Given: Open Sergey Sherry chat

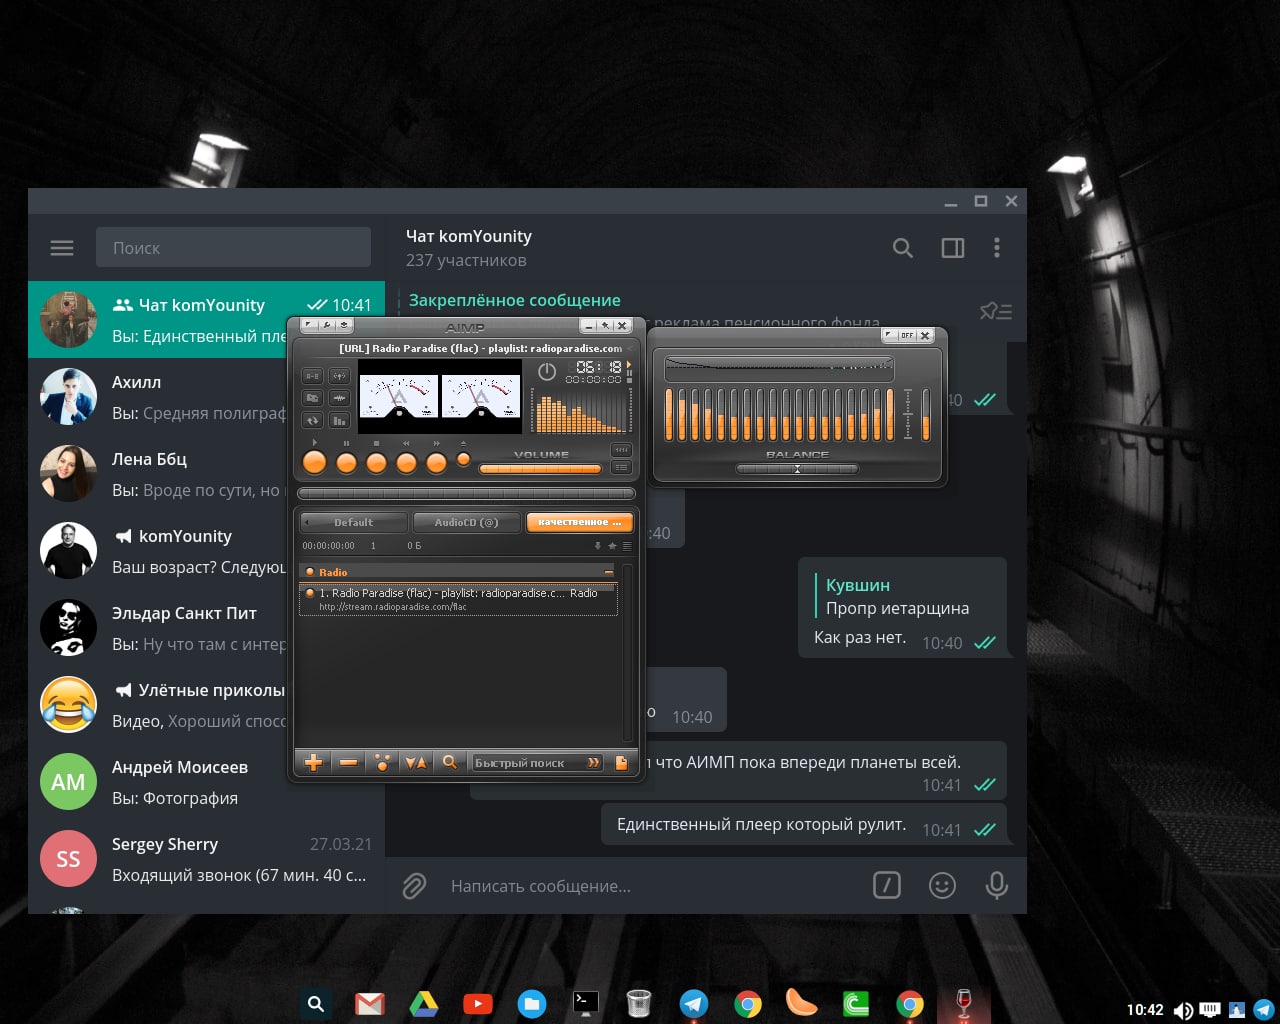Looking at the screenshot, I should point(206,859).
